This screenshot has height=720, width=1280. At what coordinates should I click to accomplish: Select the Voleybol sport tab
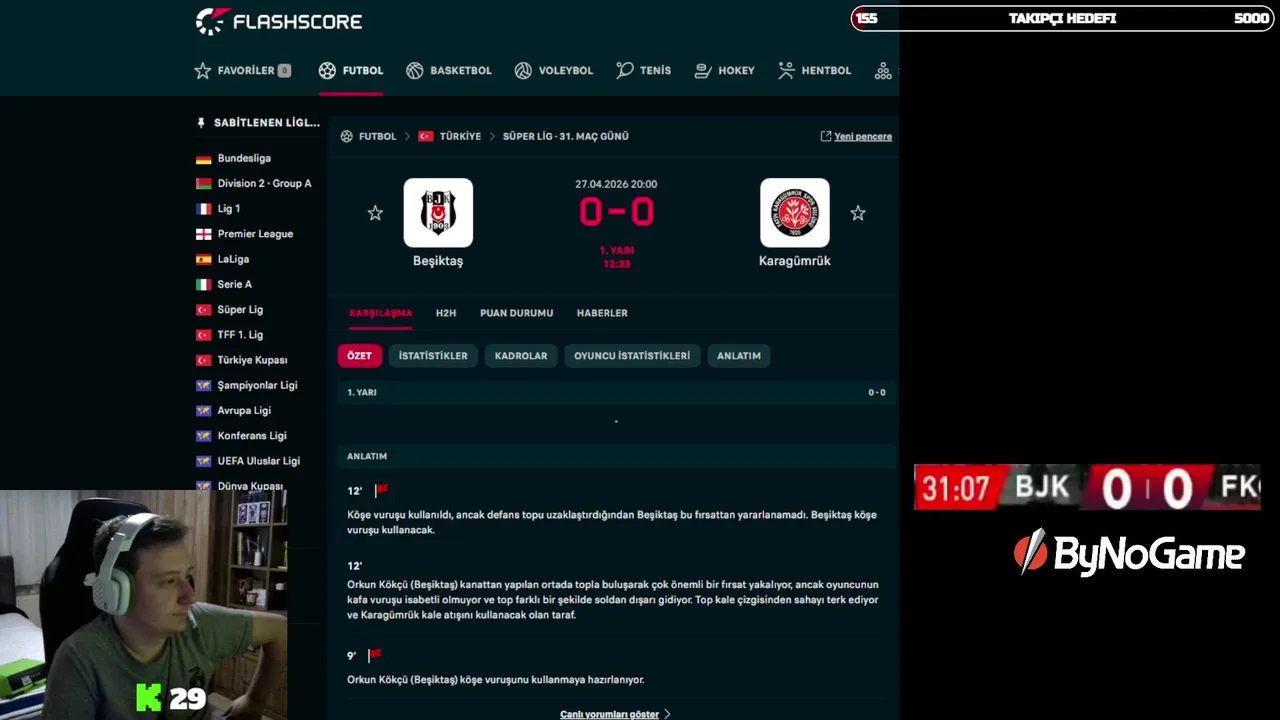click(x=553, y=71)
